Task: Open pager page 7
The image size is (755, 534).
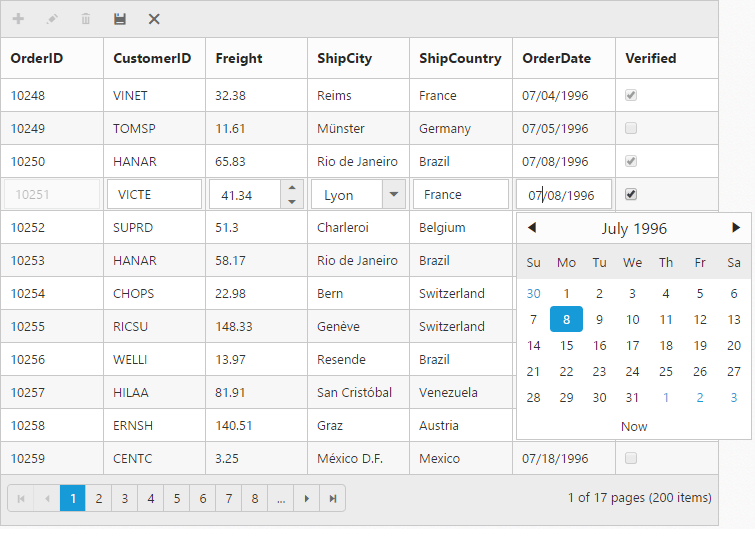Action: [x=229, y=498]
